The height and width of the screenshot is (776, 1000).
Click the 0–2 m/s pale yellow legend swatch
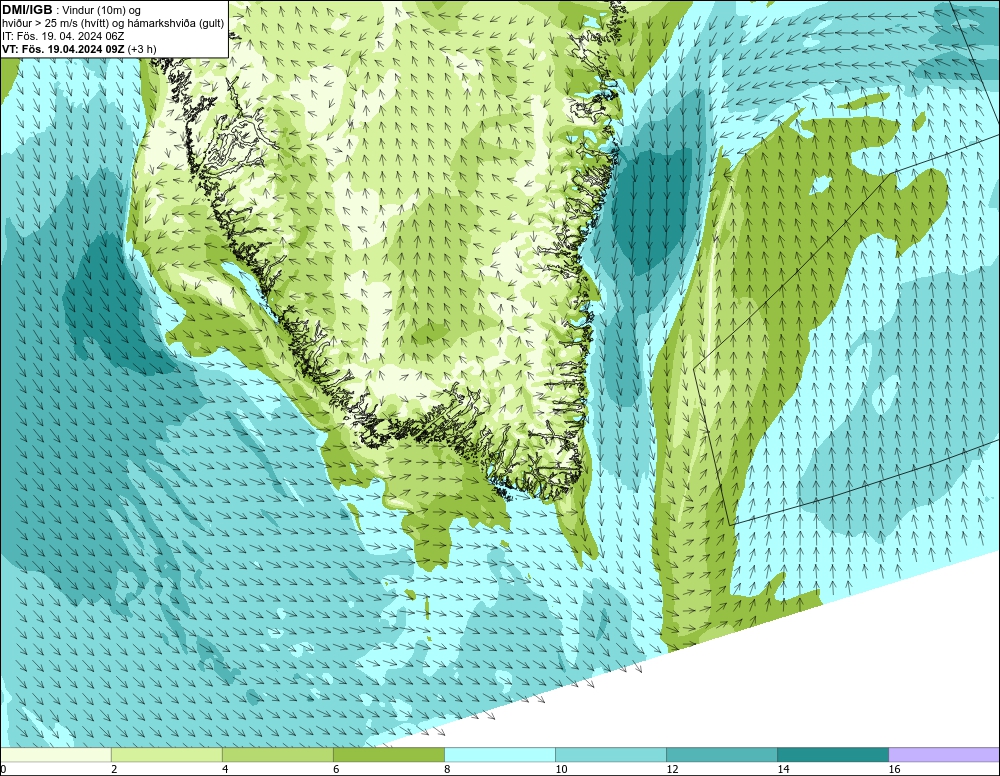(x=56, y=755)
